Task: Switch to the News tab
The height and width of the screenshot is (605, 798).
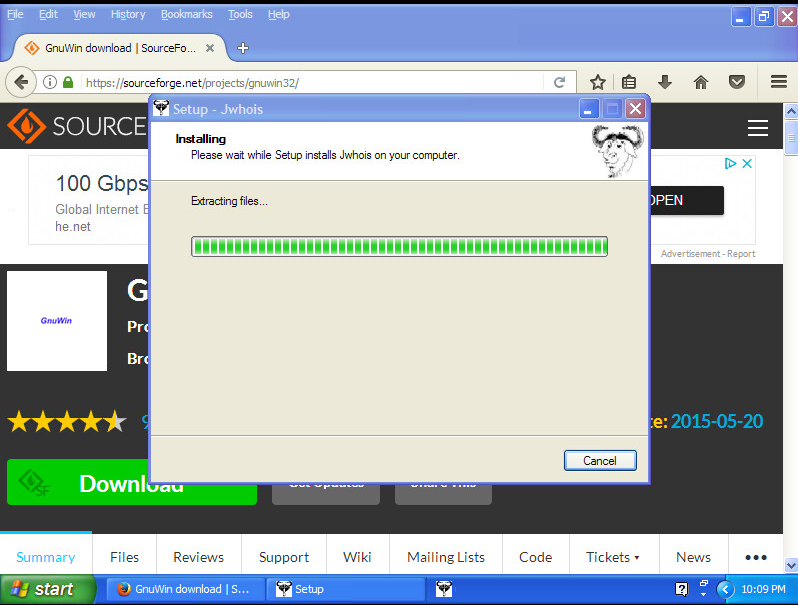Action: click(x=693, y=557)
